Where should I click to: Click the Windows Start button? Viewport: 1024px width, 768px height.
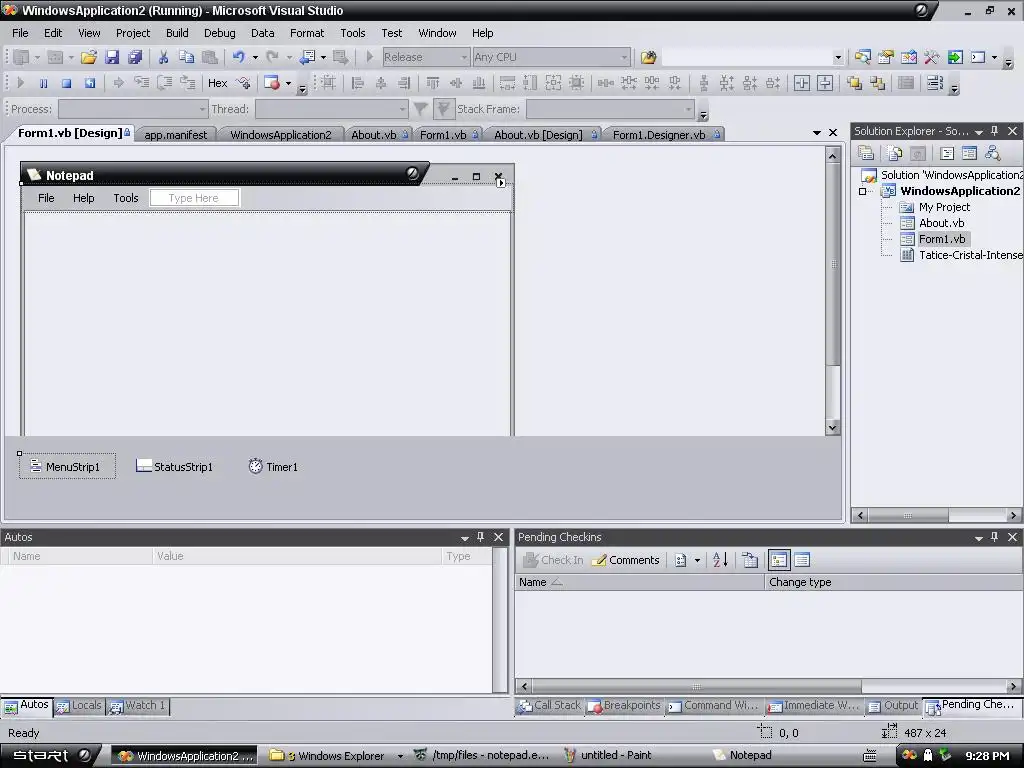[x=49, y=756]
